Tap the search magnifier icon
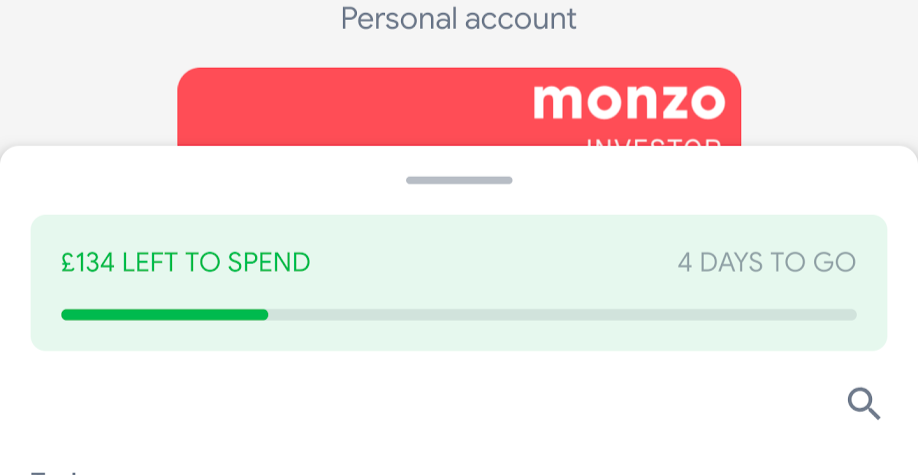 point(863,403)
